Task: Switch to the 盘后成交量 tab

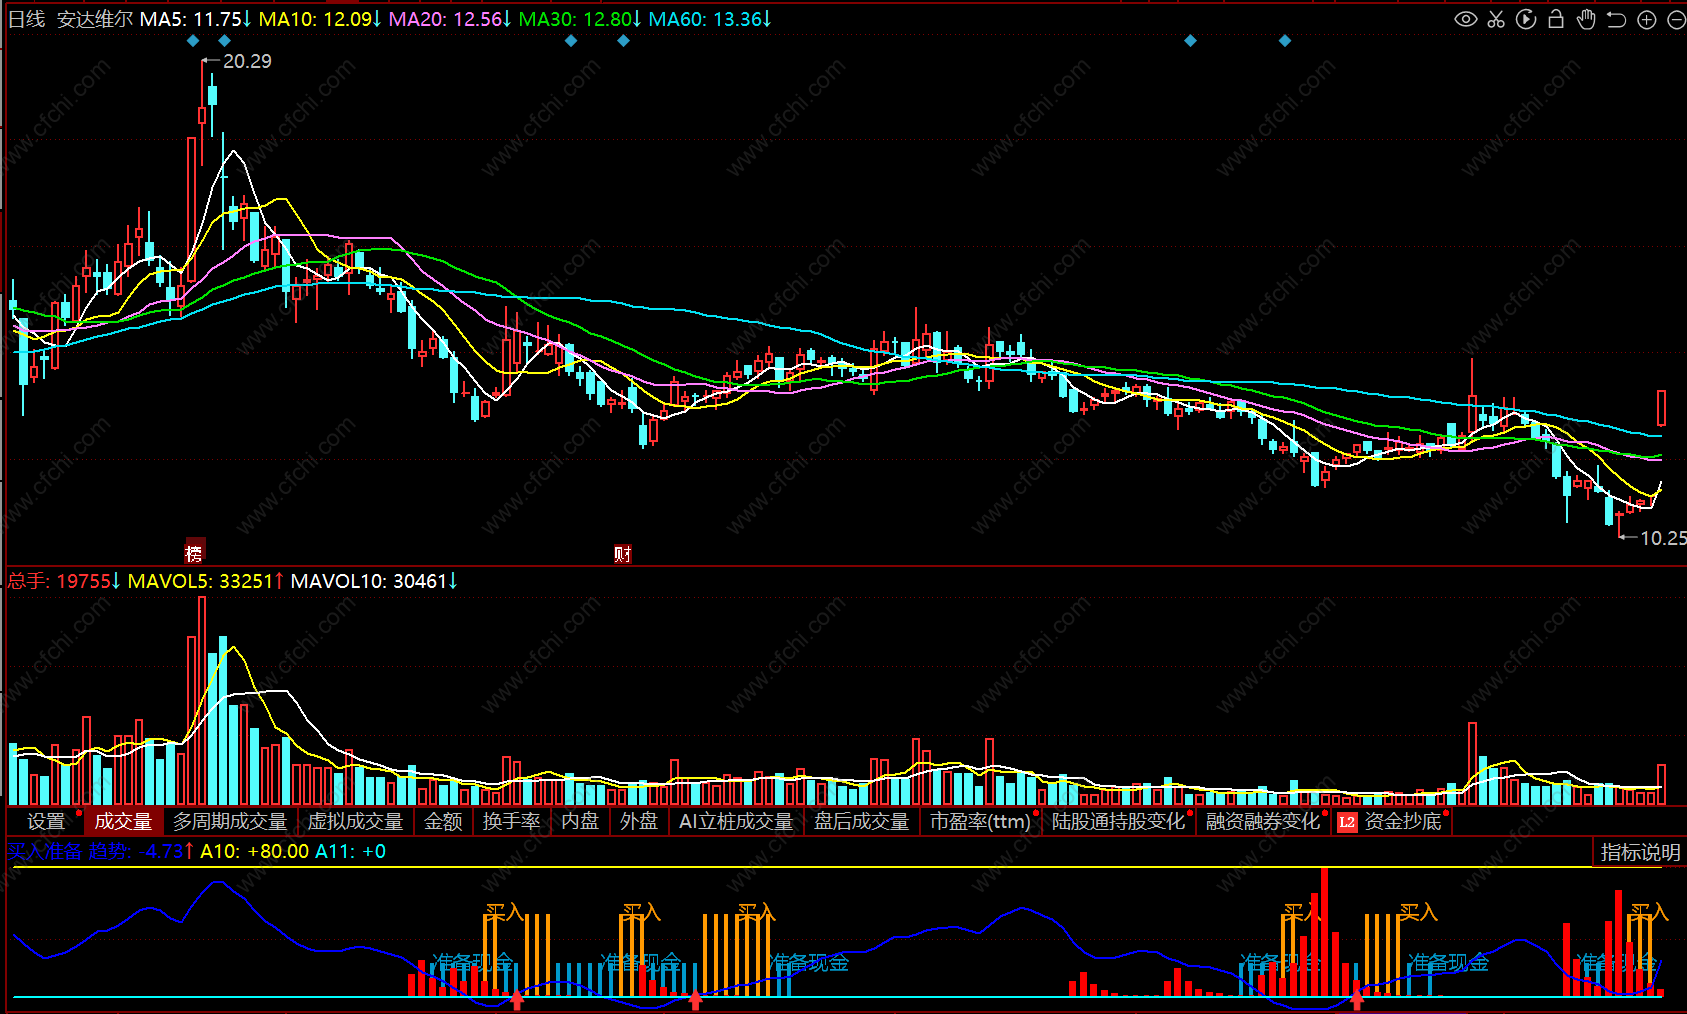Action: 861,821
